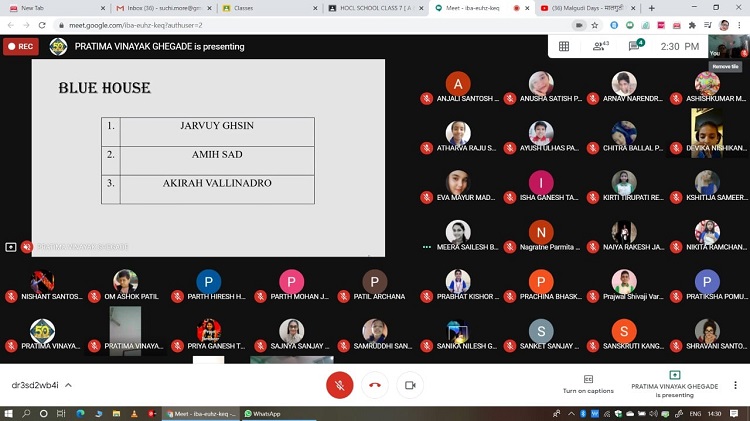
Task: Open the Chrome extensions puzzle icon
Action: (692, 25)
